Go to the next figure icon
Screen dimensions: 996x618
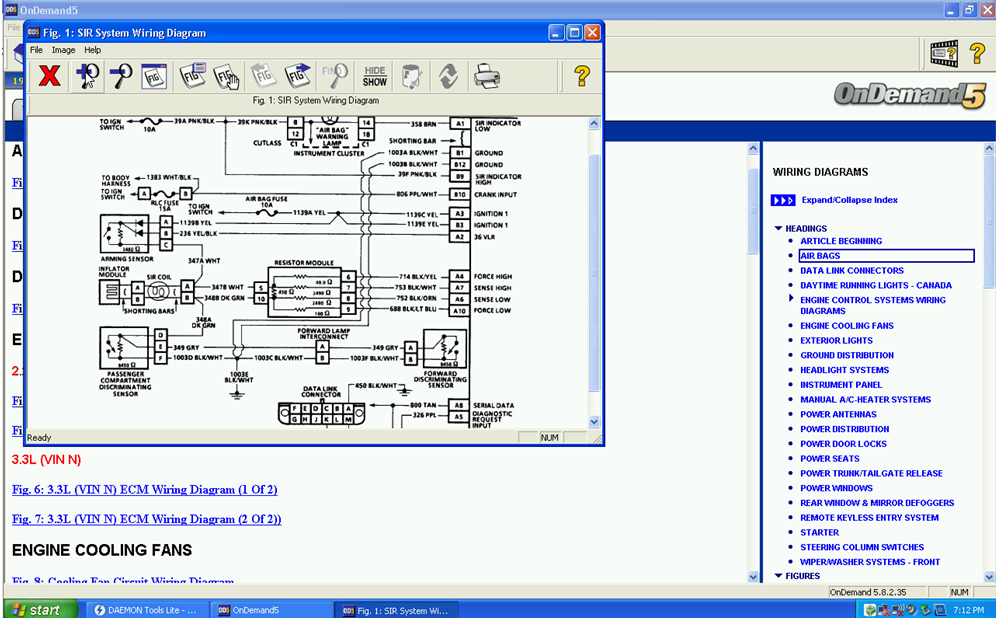297,76
